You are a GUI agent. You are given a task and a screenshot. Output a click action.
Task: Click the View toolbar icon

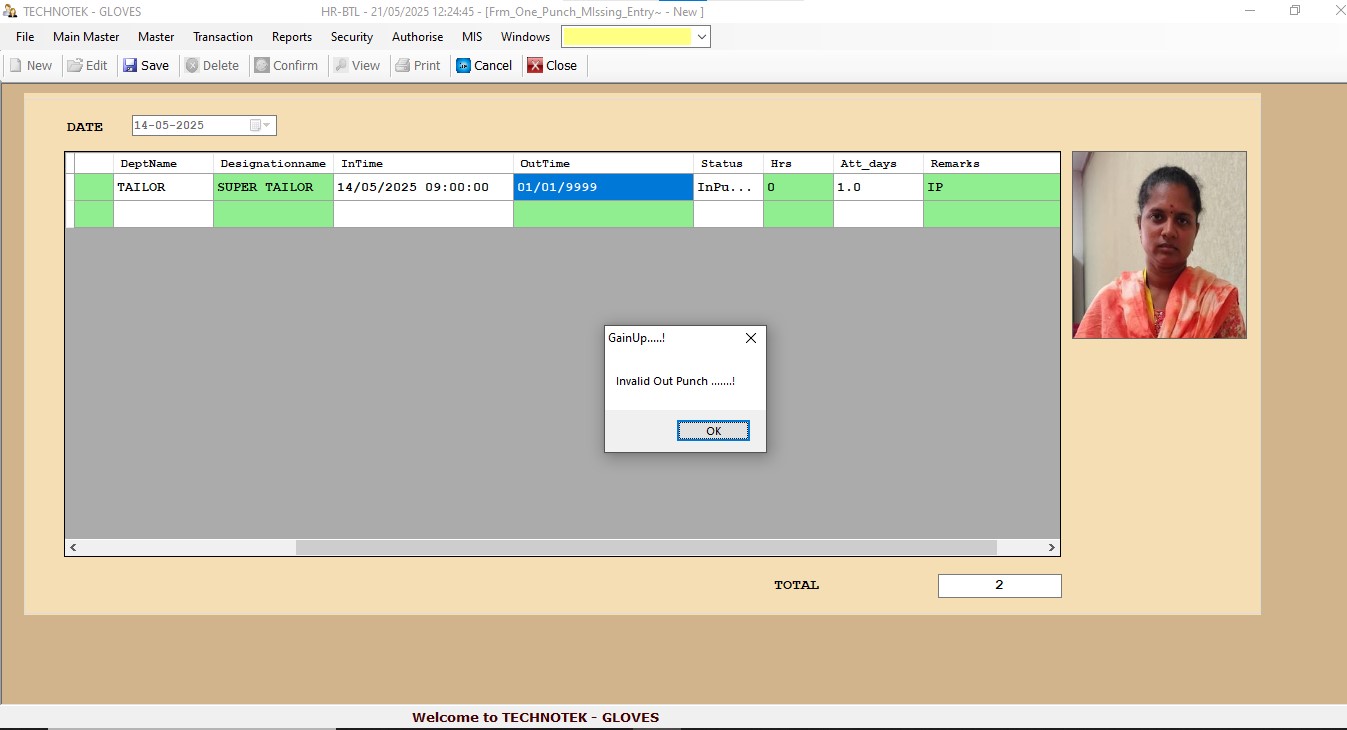click(341, 66)
